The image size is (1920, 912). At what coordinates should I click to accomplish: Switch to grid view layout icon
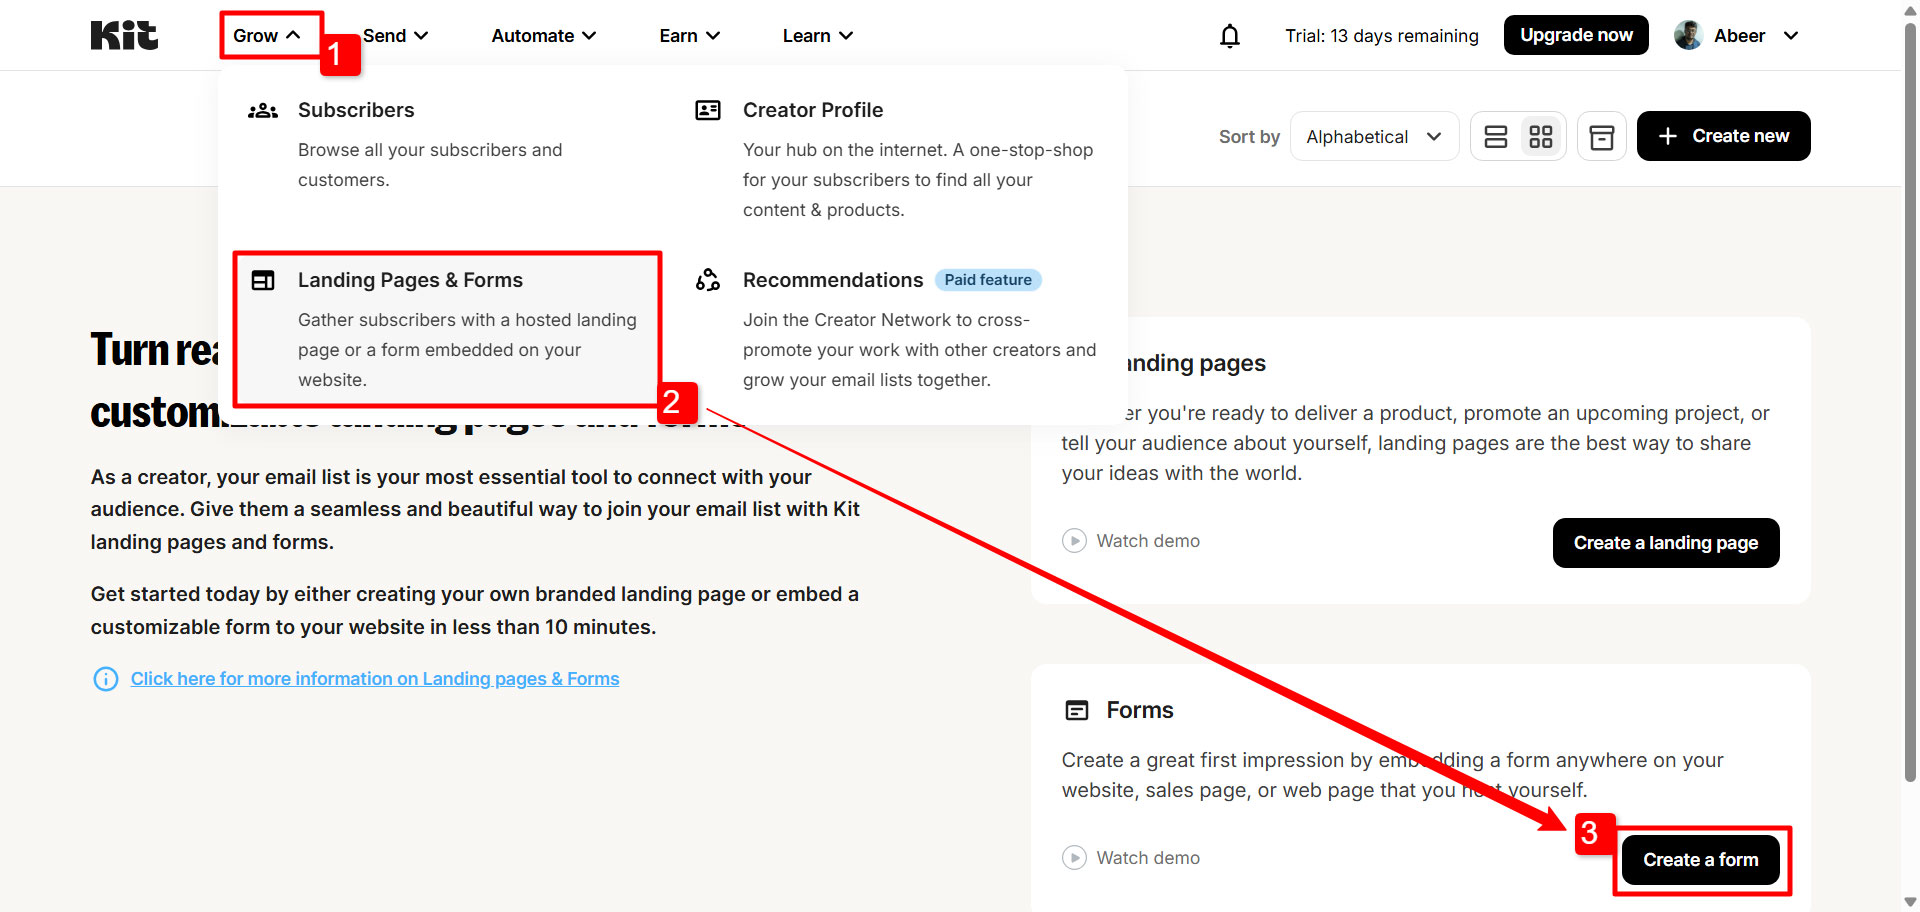(x=1541, y=137)
